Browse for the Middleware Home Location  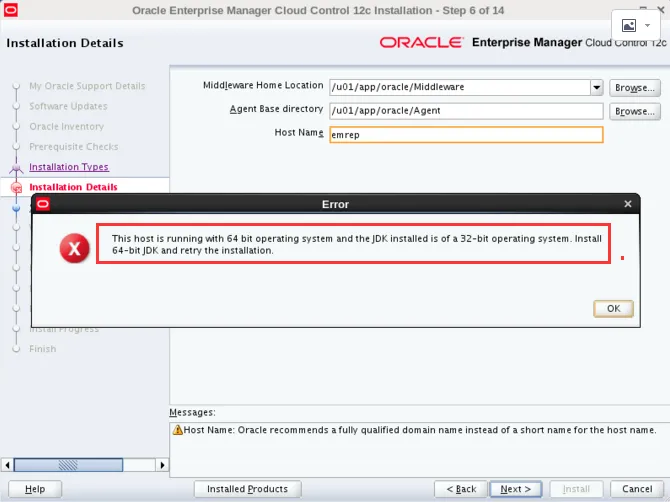click(x=635, y=88)
